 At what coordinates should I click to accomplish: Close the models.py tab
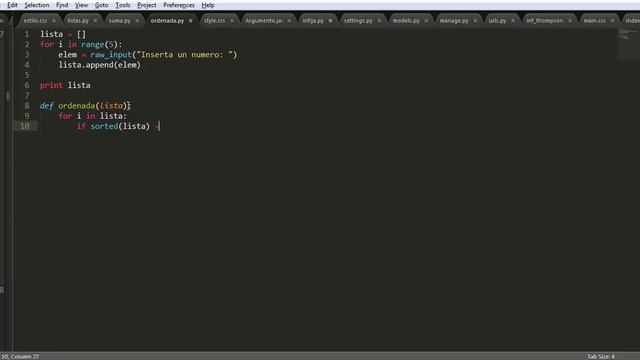pos(426,20)
